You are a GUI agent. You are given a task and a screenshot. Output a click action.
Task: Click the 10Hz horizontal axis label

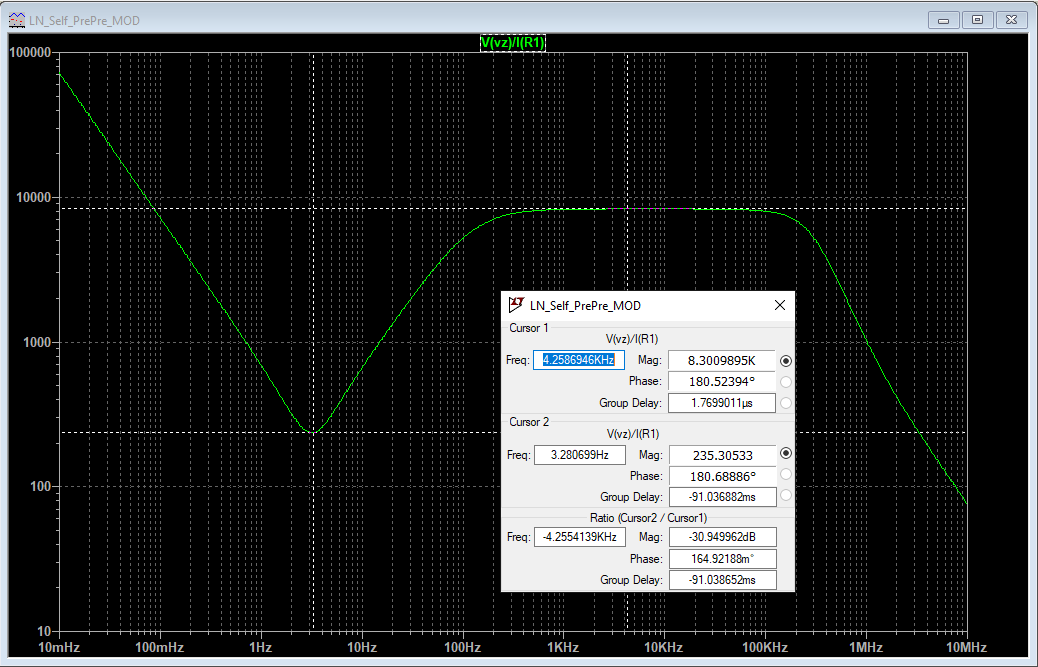pos(361,647)
